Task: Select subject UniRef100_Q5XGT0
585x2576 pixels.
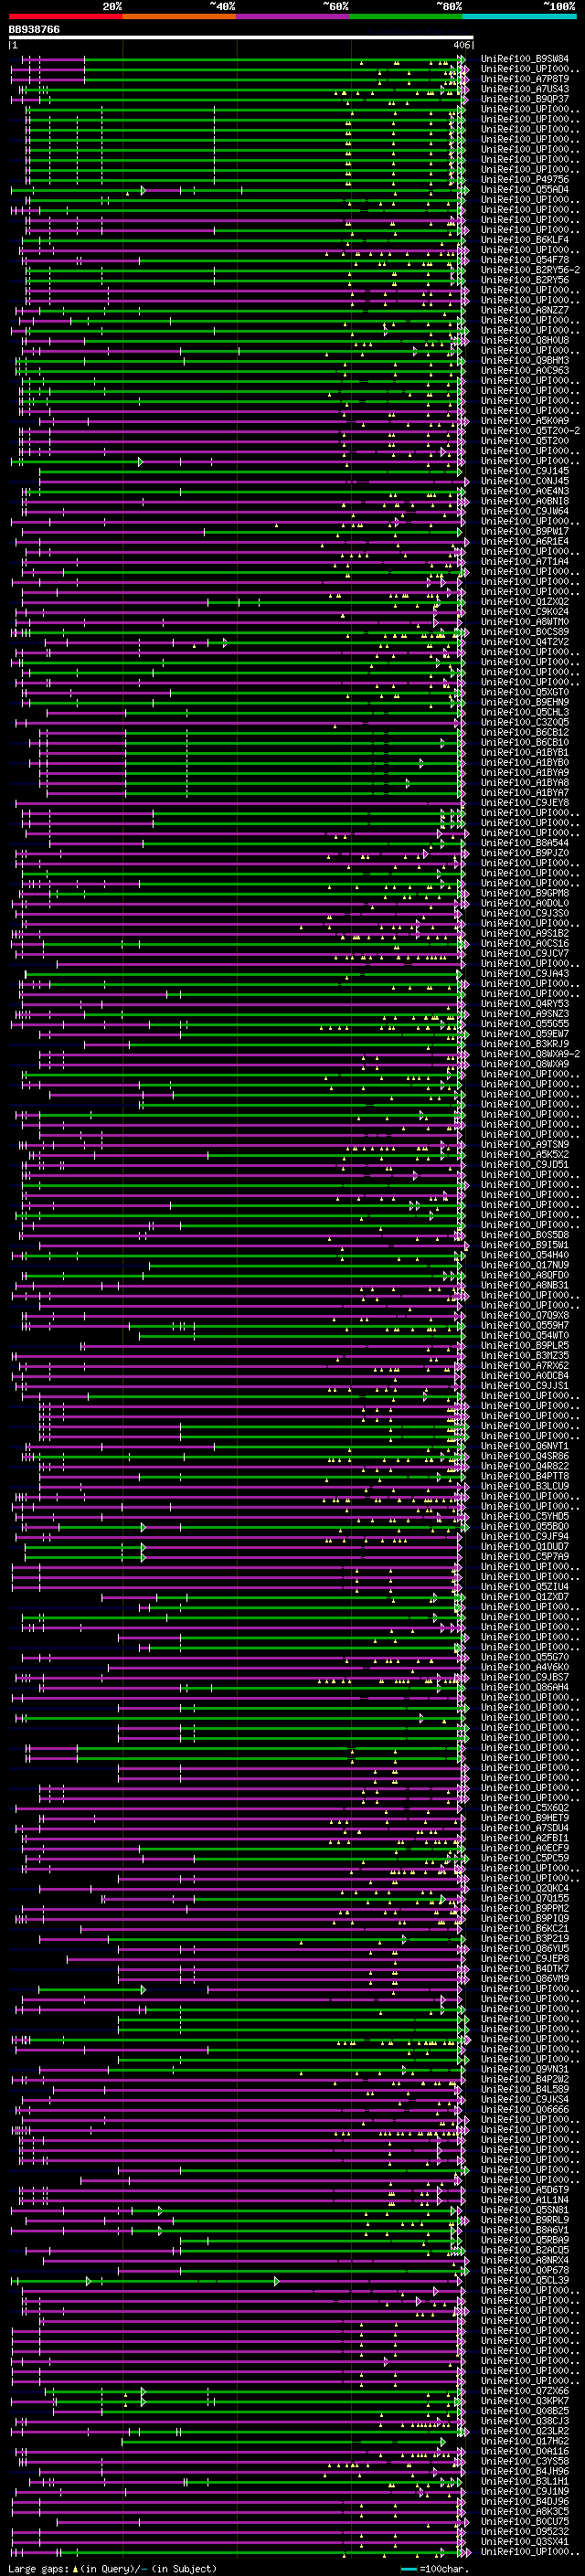Action: pos(525,692)
